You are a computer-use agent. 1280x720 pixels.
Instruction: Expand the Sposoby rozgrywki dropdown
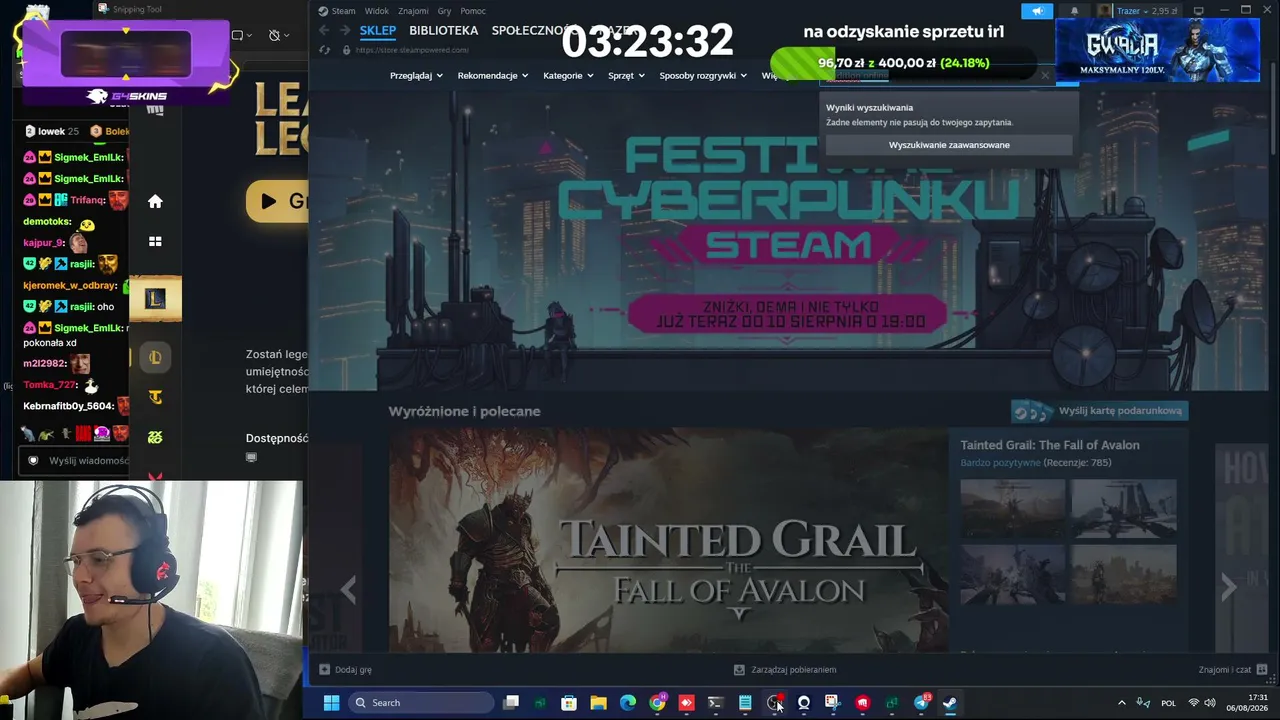click(x=703, y=76)
